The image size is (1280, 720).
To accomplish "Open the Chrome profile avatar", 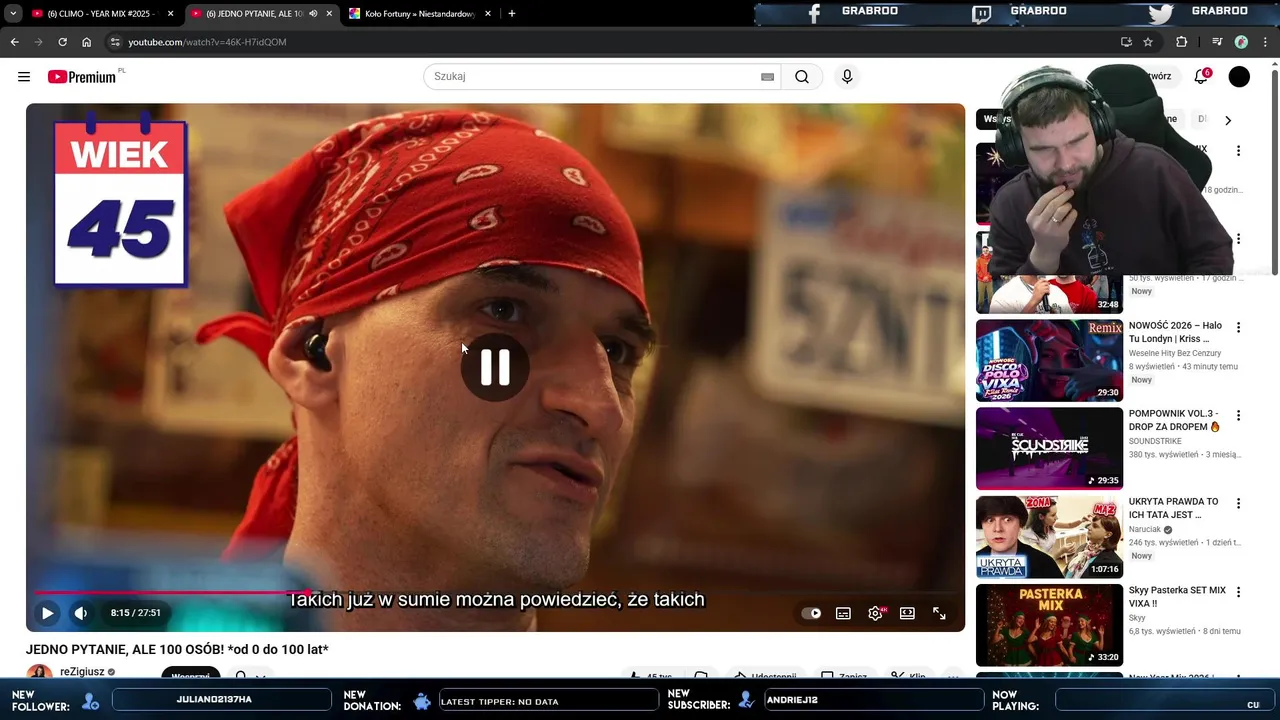I will click(x=1241, y=42).
